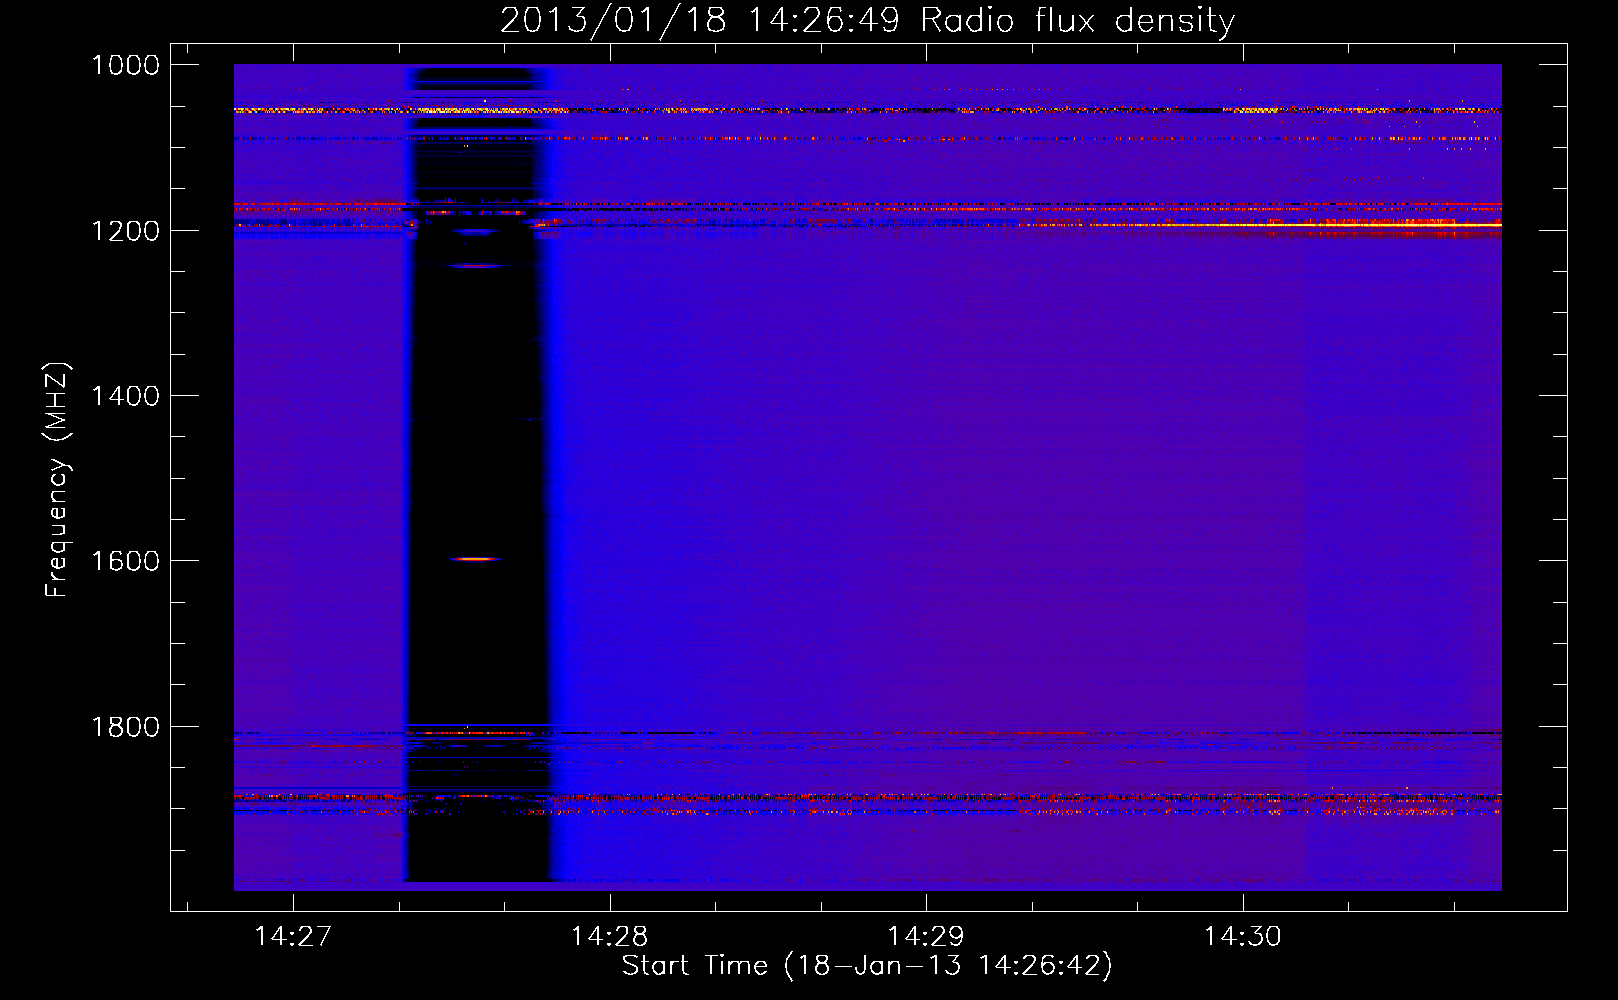Select the 1000 frequency axis label
The width and height of the screenshot is (1618, 1000).
click(x=125, y=66)
